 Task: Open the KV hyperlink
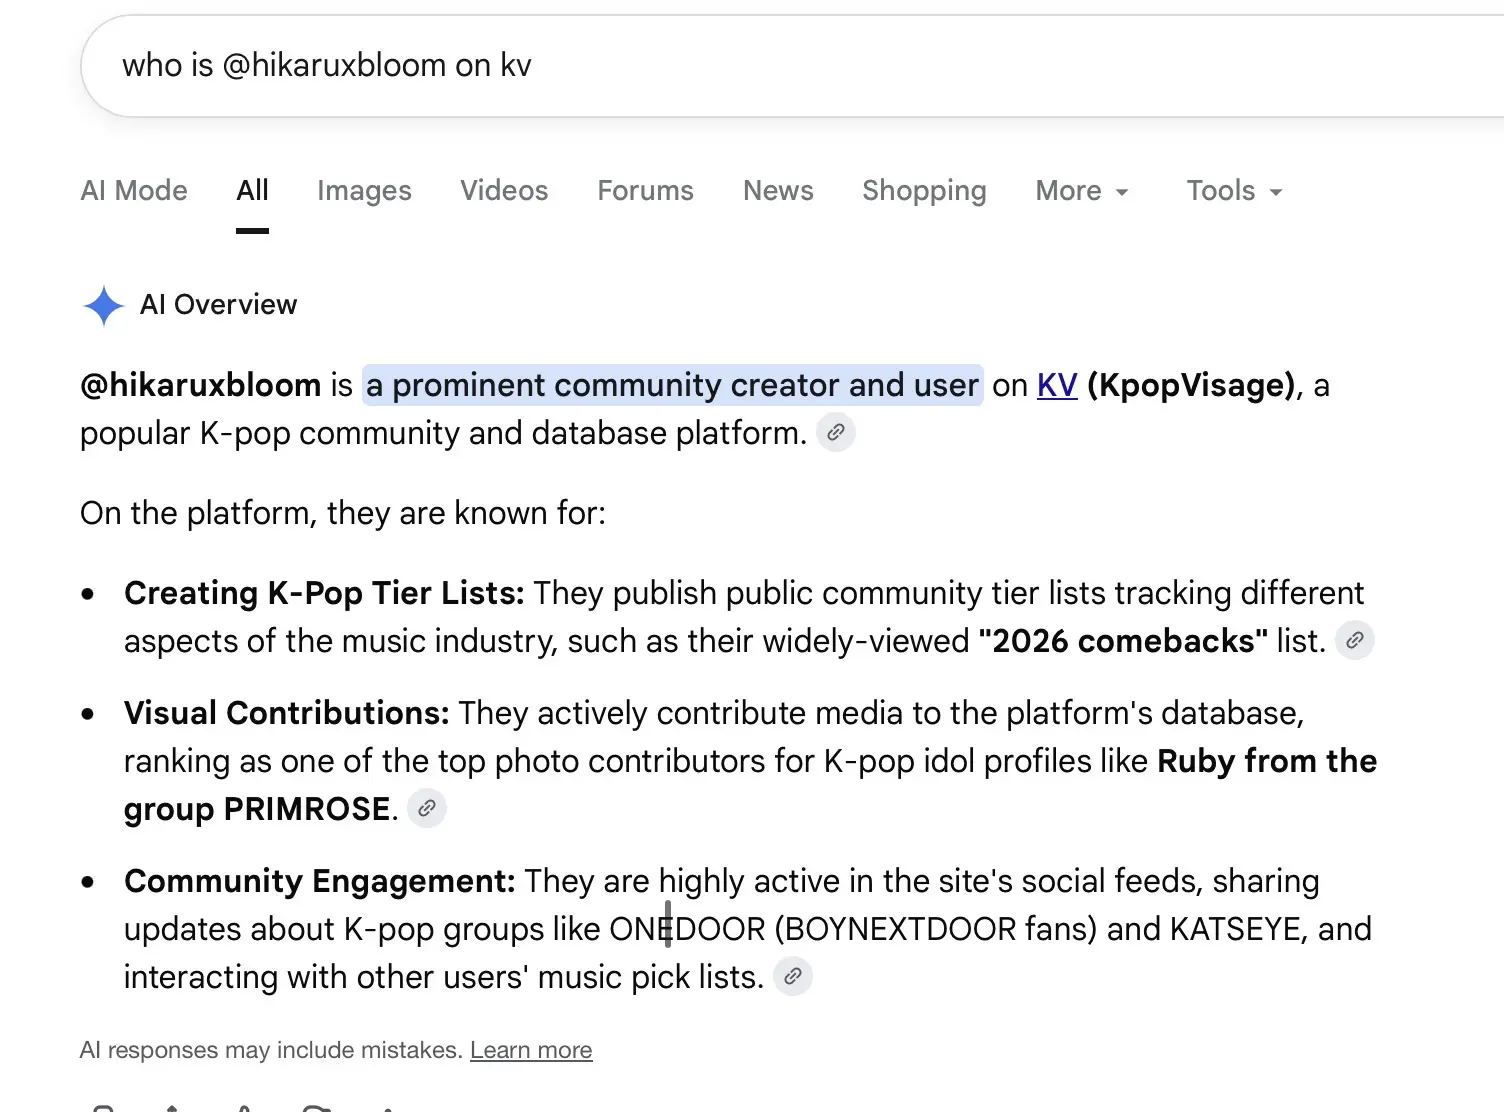coord(1057,385)
